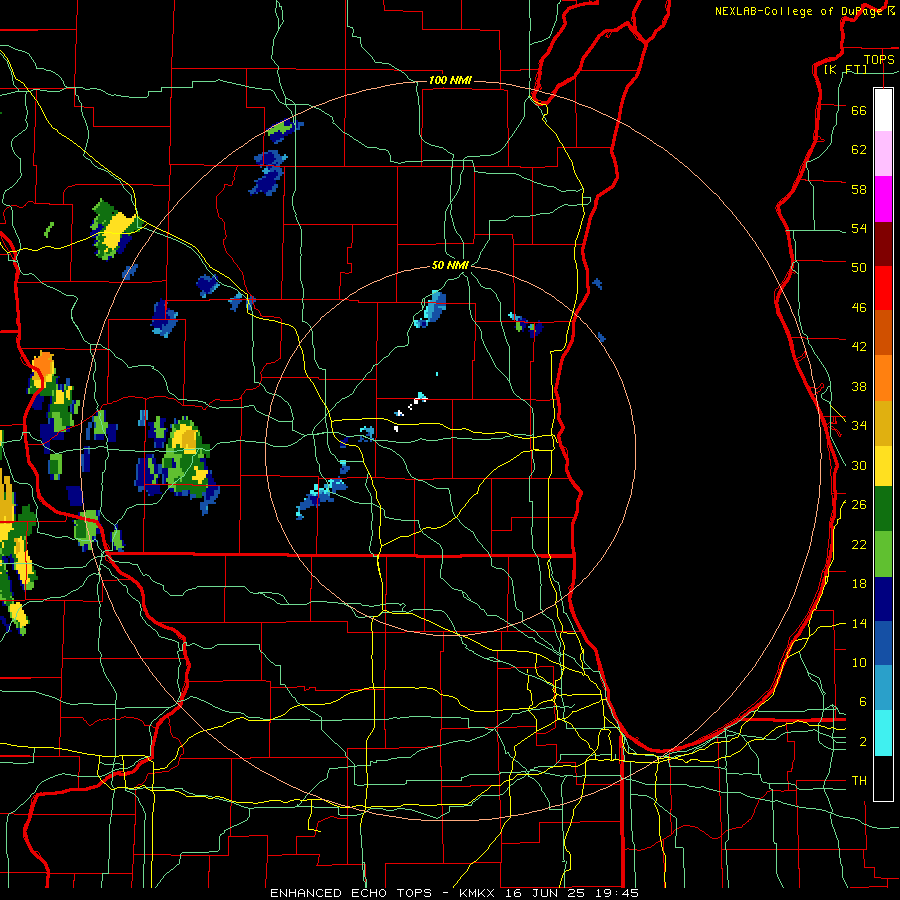Viewport: 900px width, 900px height.
Task: Click the "100 NMI" range ring label
Action: (x=451, y=80)
